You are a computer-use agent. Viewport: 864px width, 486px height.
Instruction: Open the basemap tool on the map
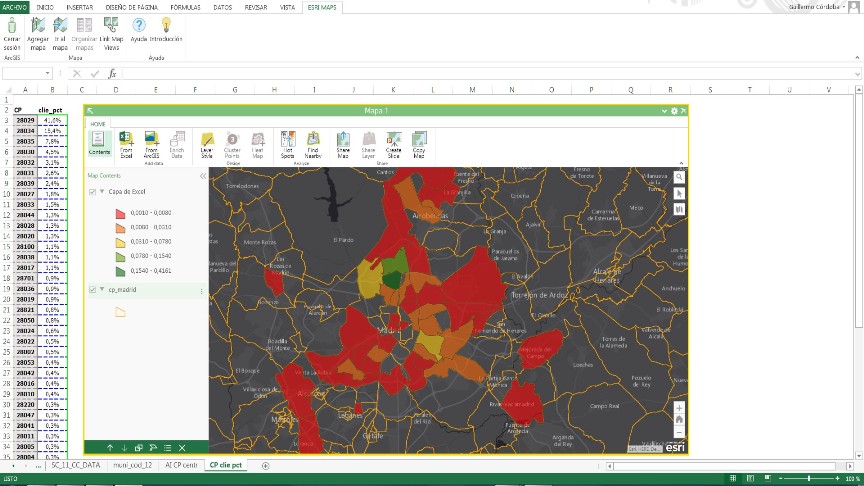(x=679, y=209)
